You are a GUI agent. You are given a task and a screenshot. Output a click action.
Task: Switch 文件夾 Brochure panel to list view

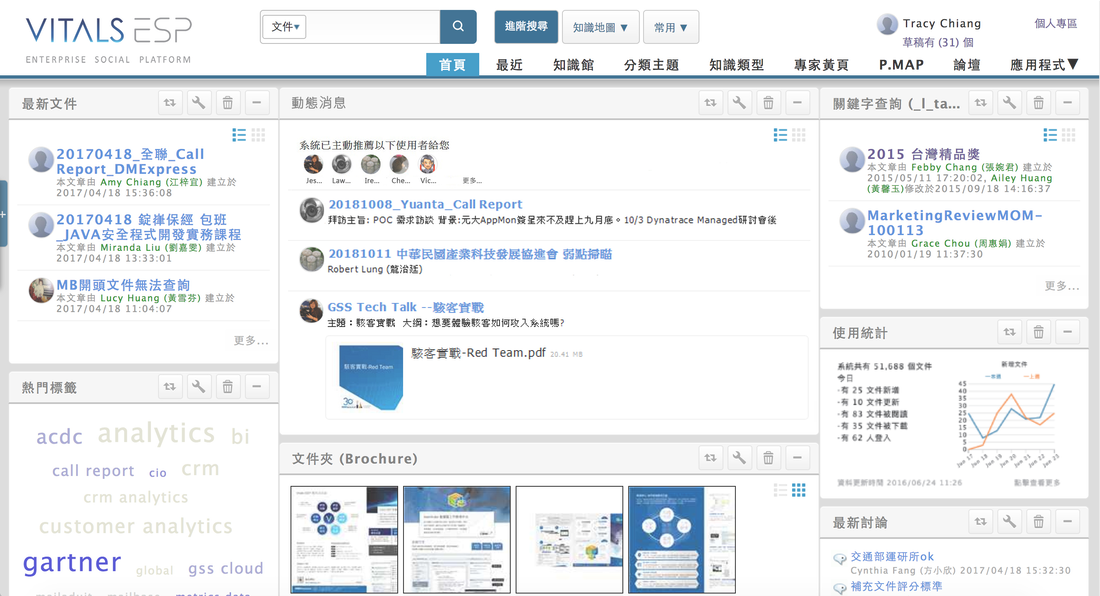click(x=780, y=489)
